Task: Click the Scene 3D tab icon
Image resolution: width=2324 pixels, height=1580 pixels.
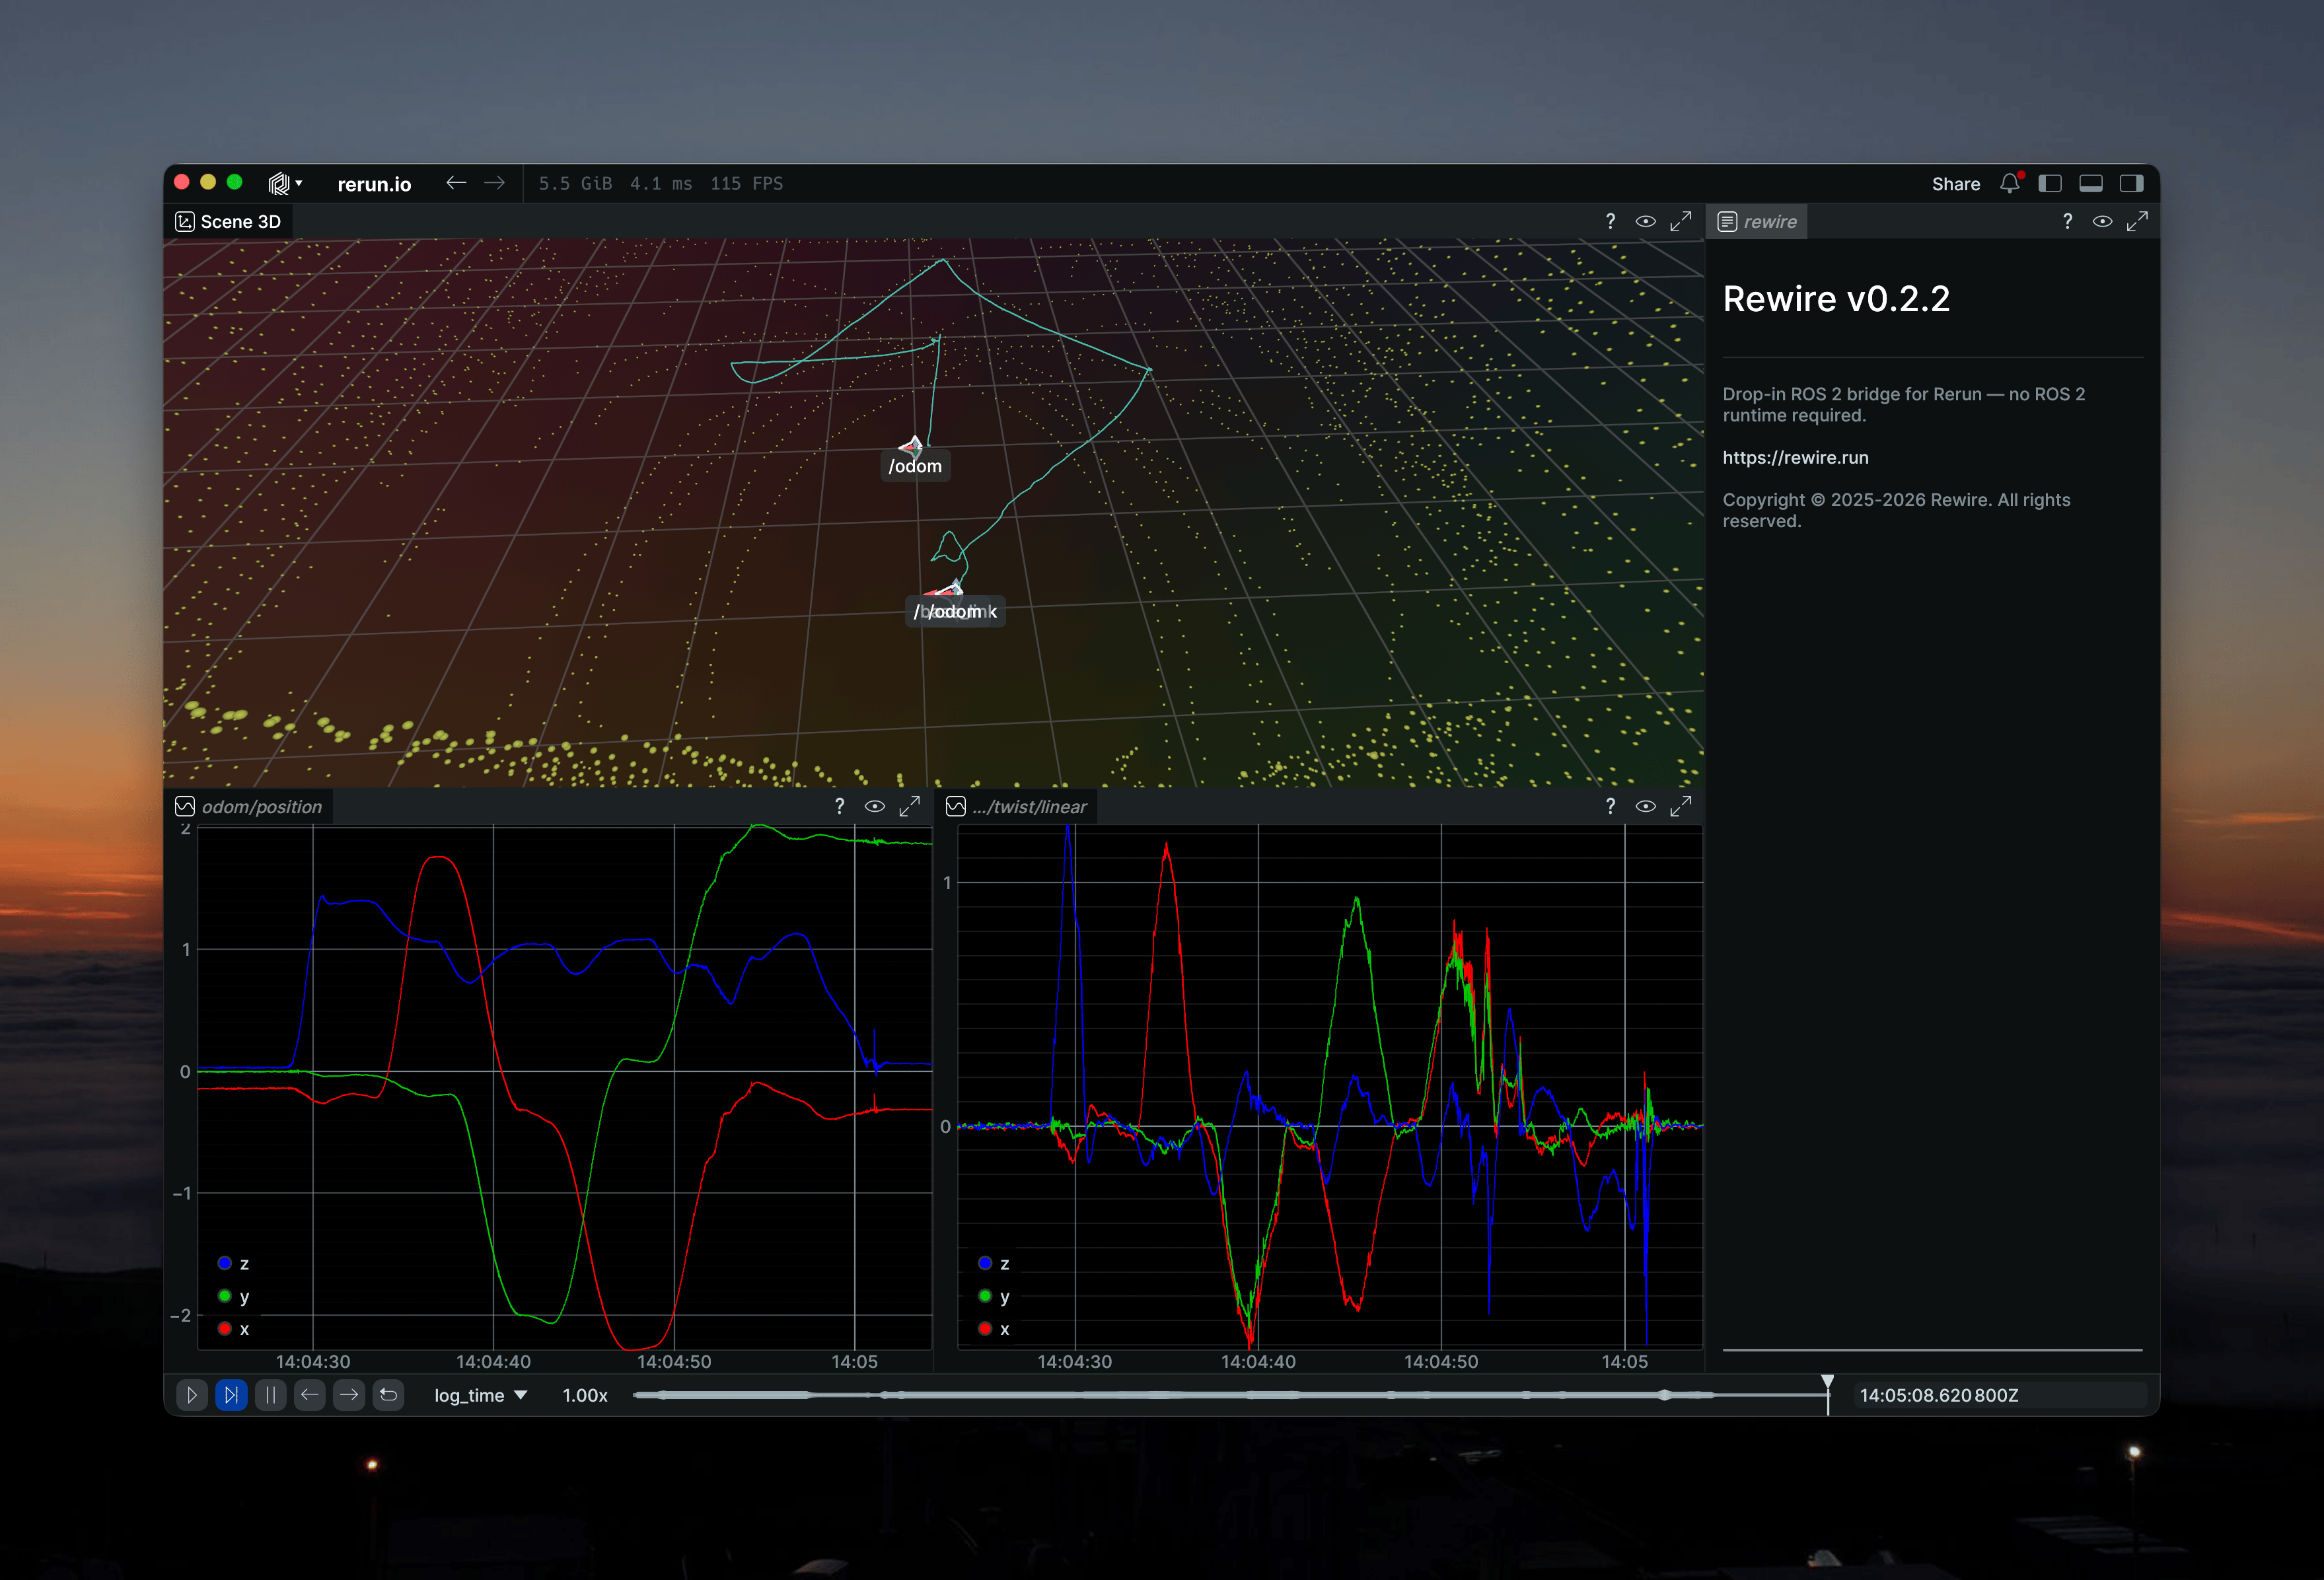Action: pos(185,222)
